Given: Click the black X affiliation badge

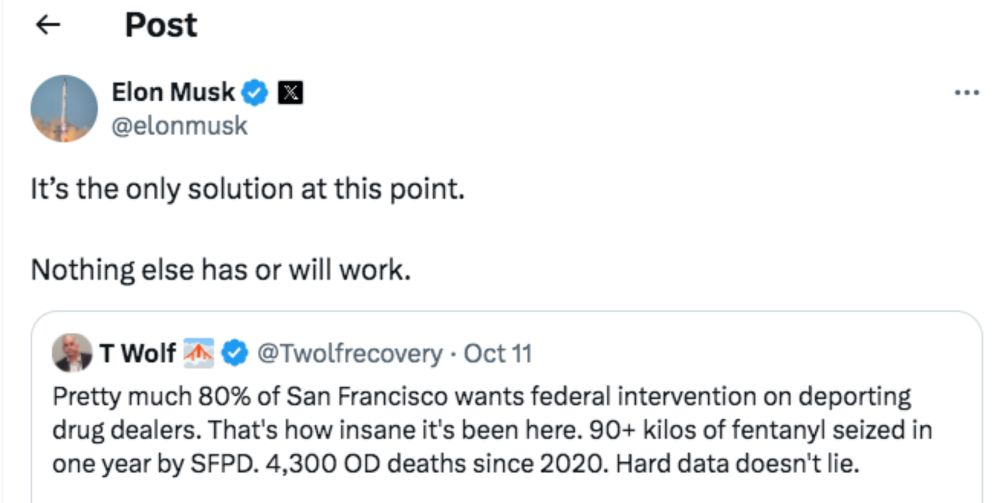Looking at the screenshot, I should click(290, 93).
